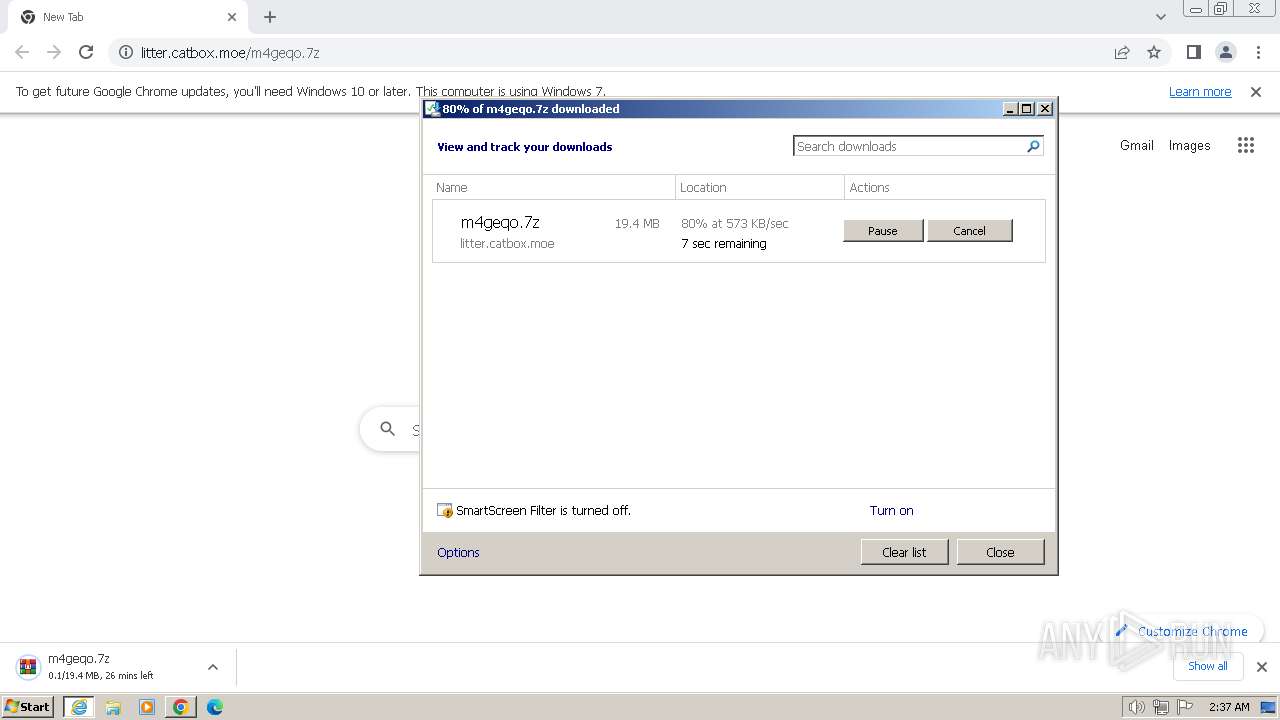
Task: Click litter.catbox.moe source text
Action: [x=507, y=243]
